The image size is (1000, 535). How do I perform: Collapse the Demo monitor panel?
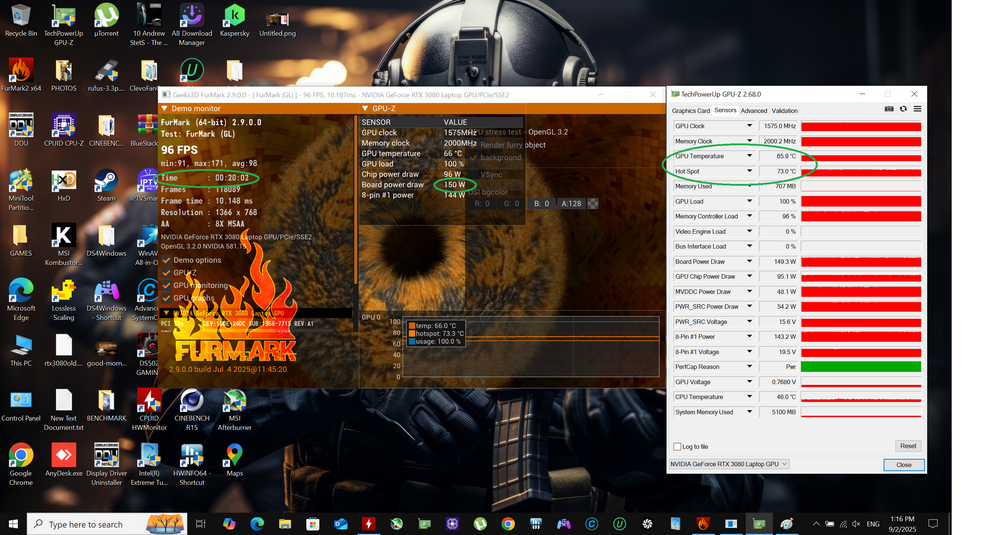pyautogui.click(x=165, y=108)
